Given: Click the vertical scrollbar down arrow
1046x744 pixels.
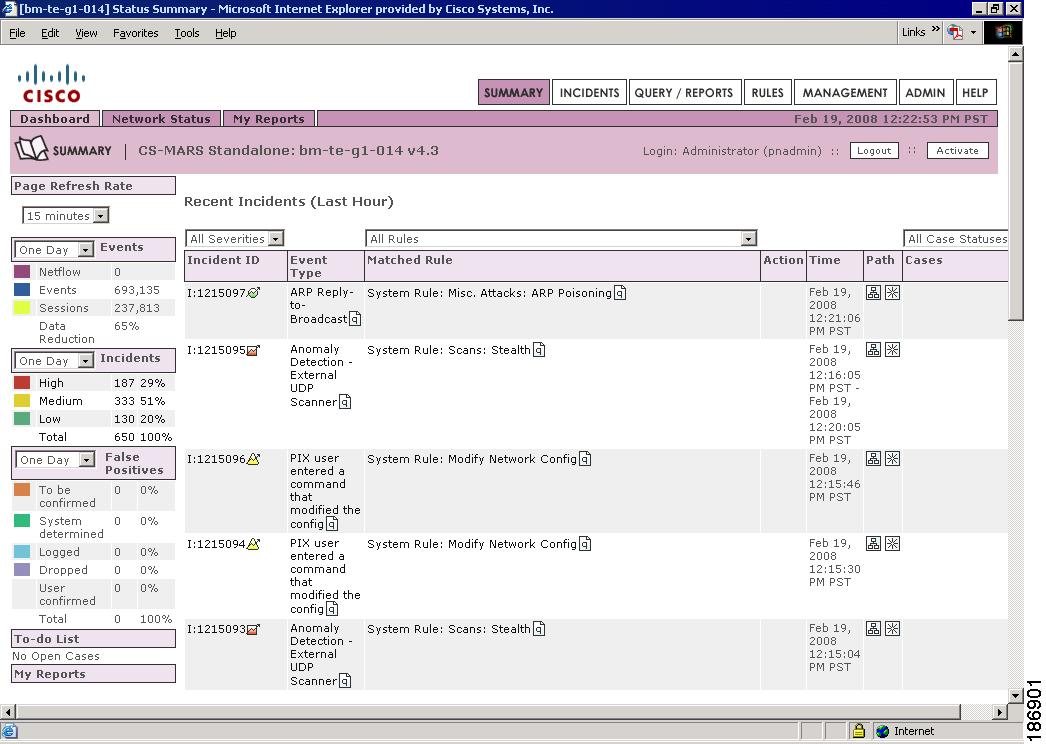Looking at the screenshot, I should (1016, 695).
